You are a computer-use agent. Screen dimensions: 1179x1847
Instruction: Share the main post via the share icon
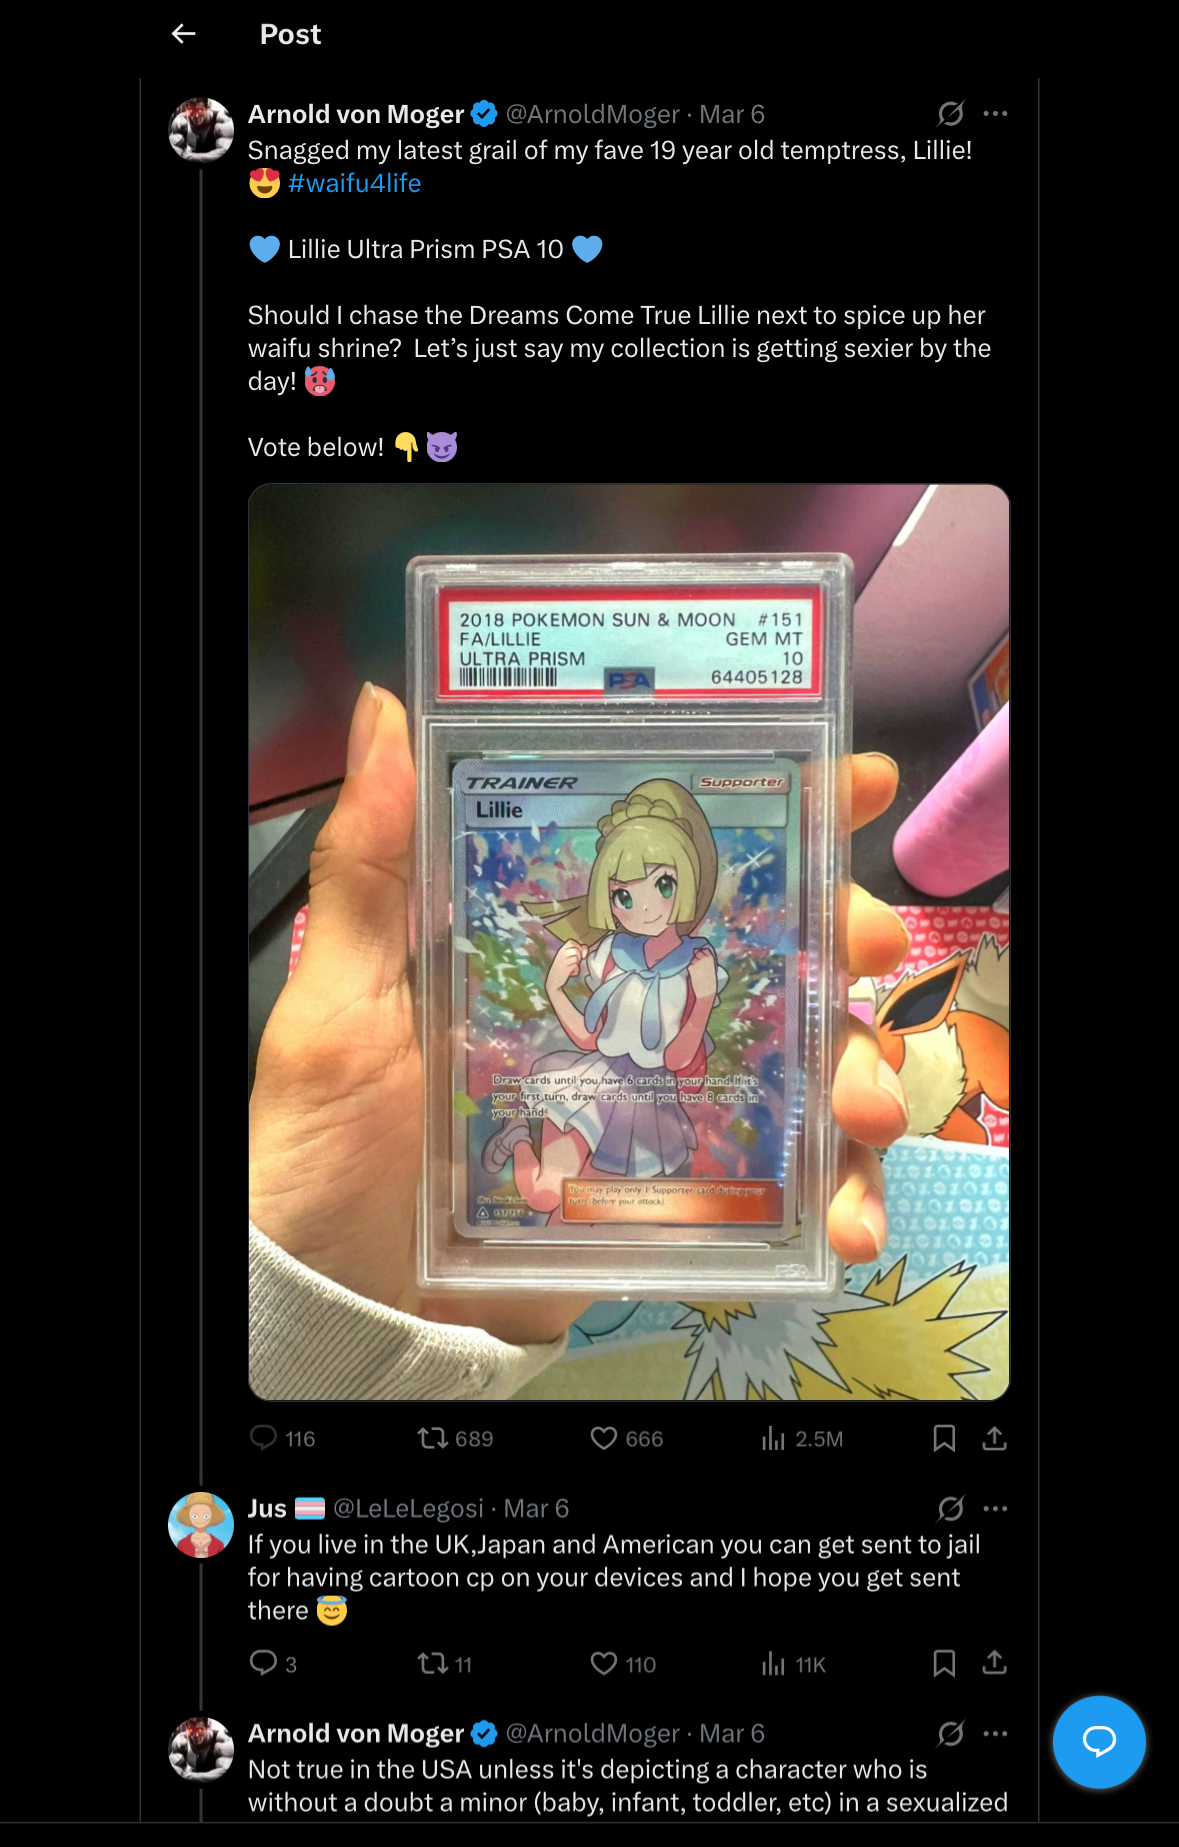tap(994, 1438)
